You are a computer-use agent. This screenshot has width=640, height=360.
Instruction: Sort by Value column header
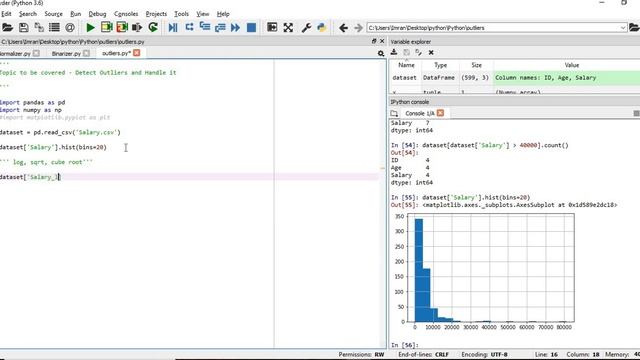[571, 65]
